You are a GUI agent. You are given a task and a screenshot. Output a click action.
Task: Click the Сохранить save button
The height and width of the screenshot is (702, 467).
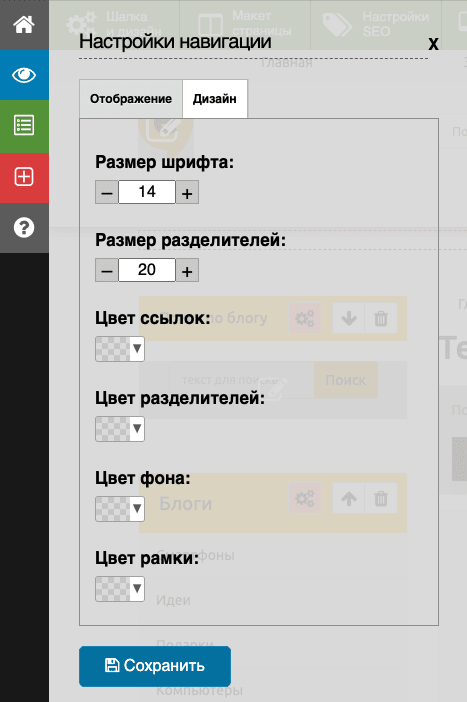(x=155, y=666)
